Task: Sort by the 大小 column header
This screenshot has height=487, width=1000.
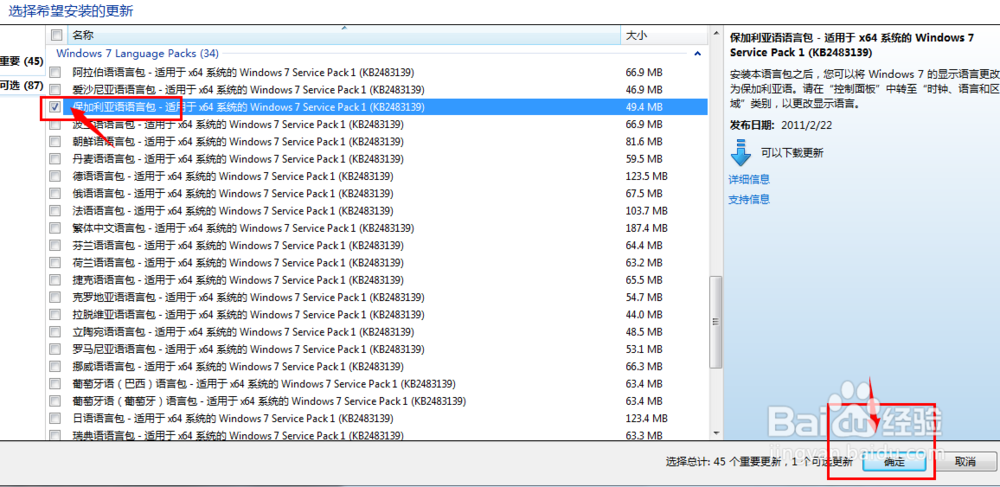Action: pyautogui.click(x=665, y=35)
